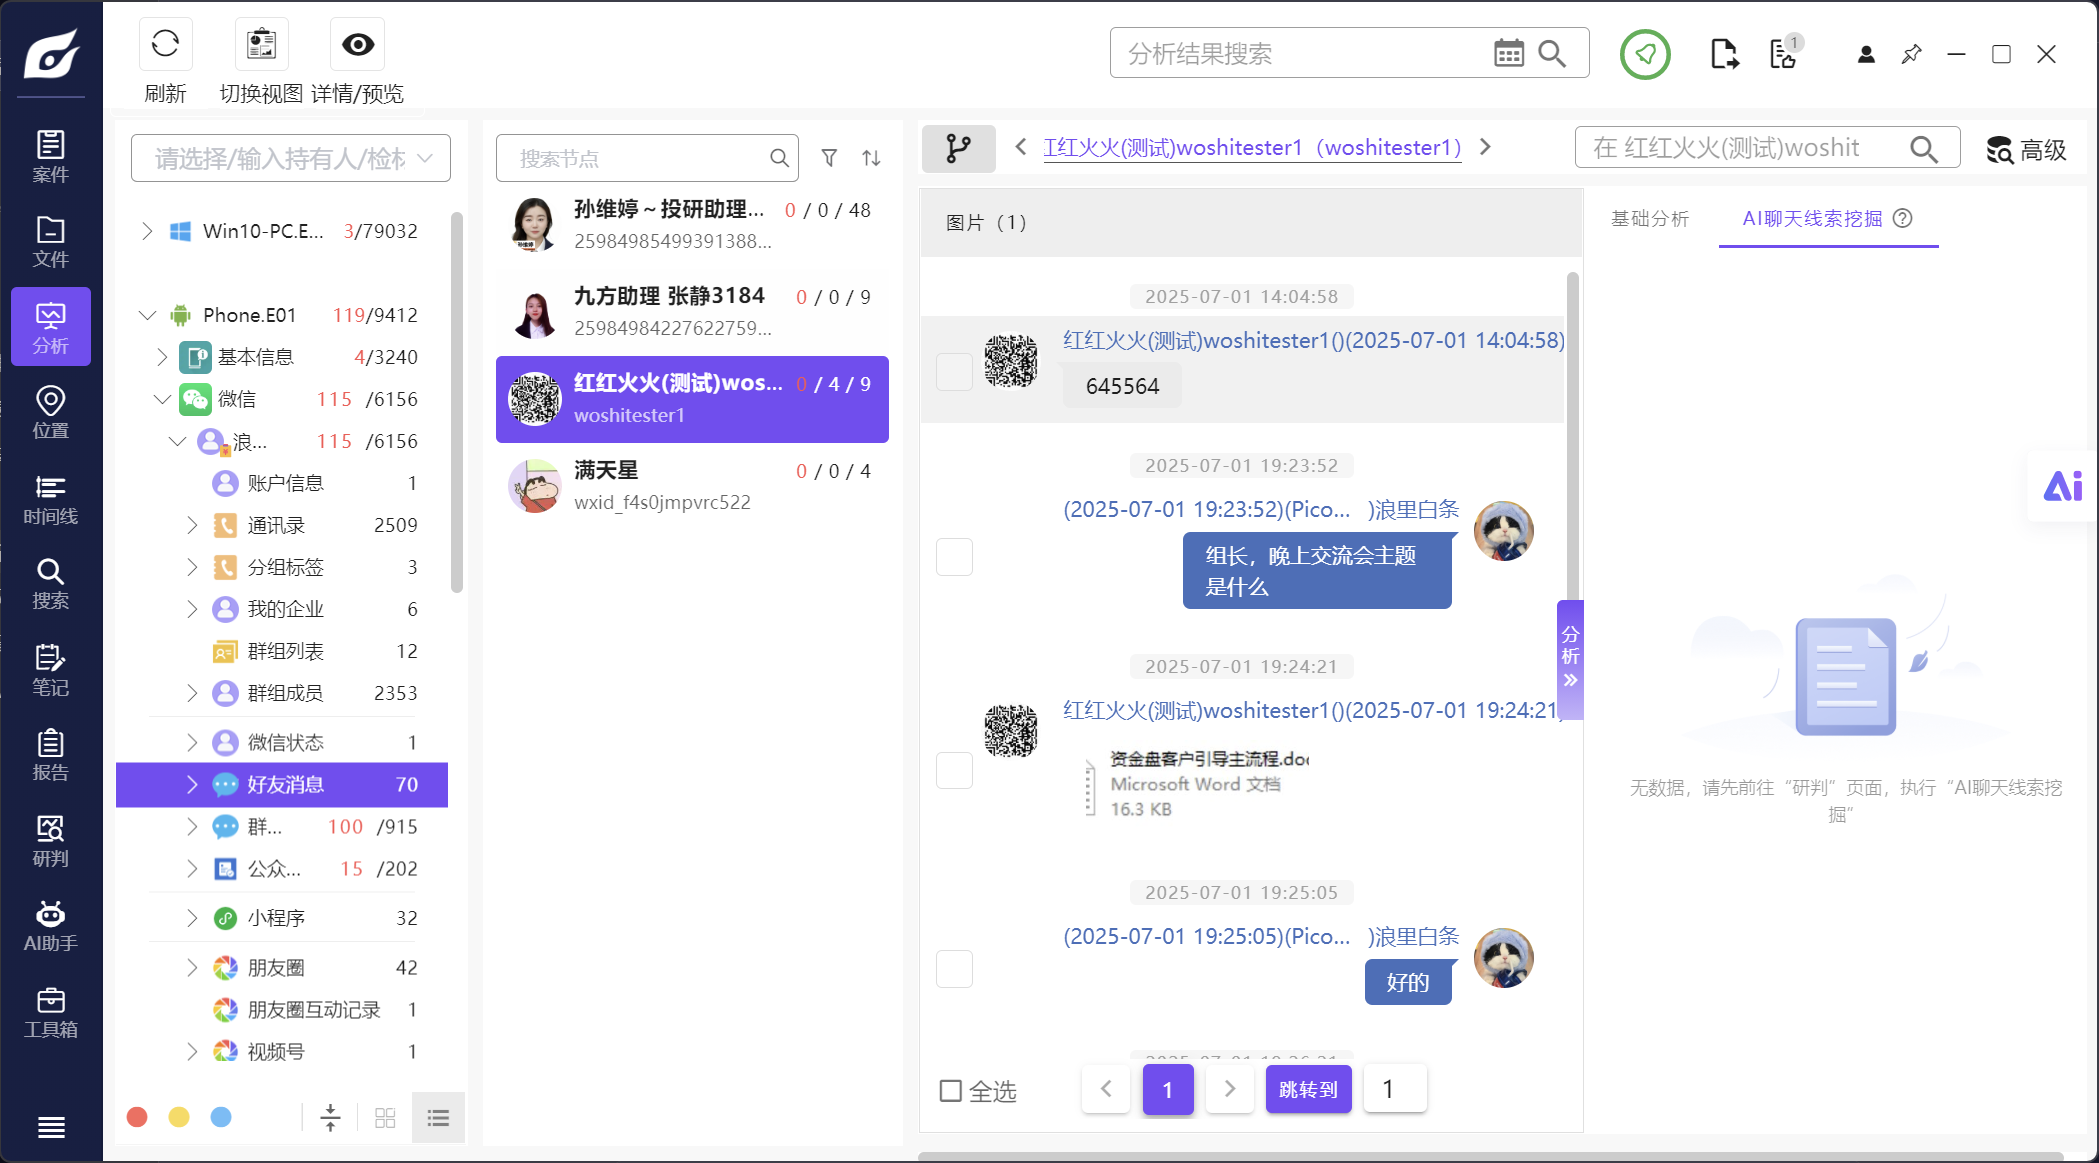This screenshot has width=2099, height=1163.
Task: Check the box beside message 645564
Action: 954,371
